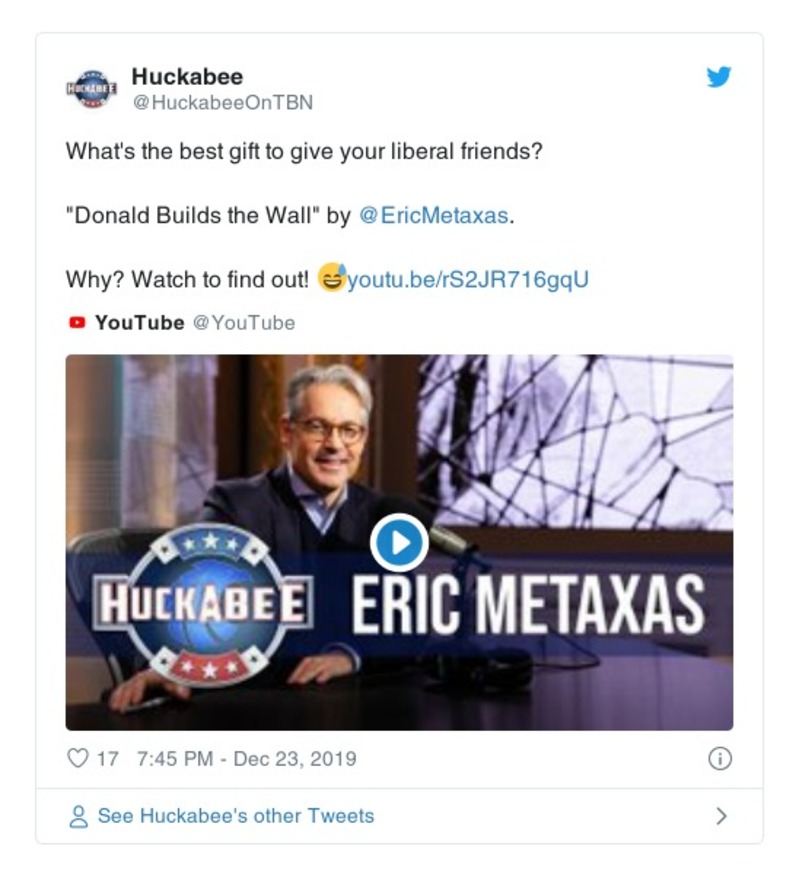Click the heart like icon

(x=78, y=758)
